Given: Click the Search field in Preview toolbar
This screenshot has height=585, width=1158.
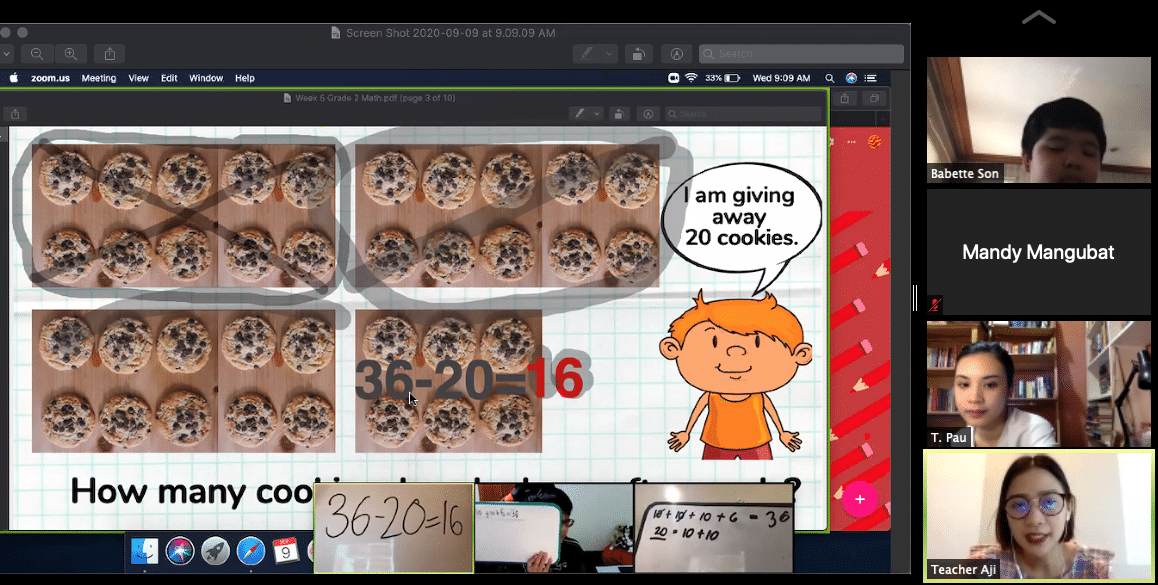Looking at the screenshot, I should pos(801,54).
